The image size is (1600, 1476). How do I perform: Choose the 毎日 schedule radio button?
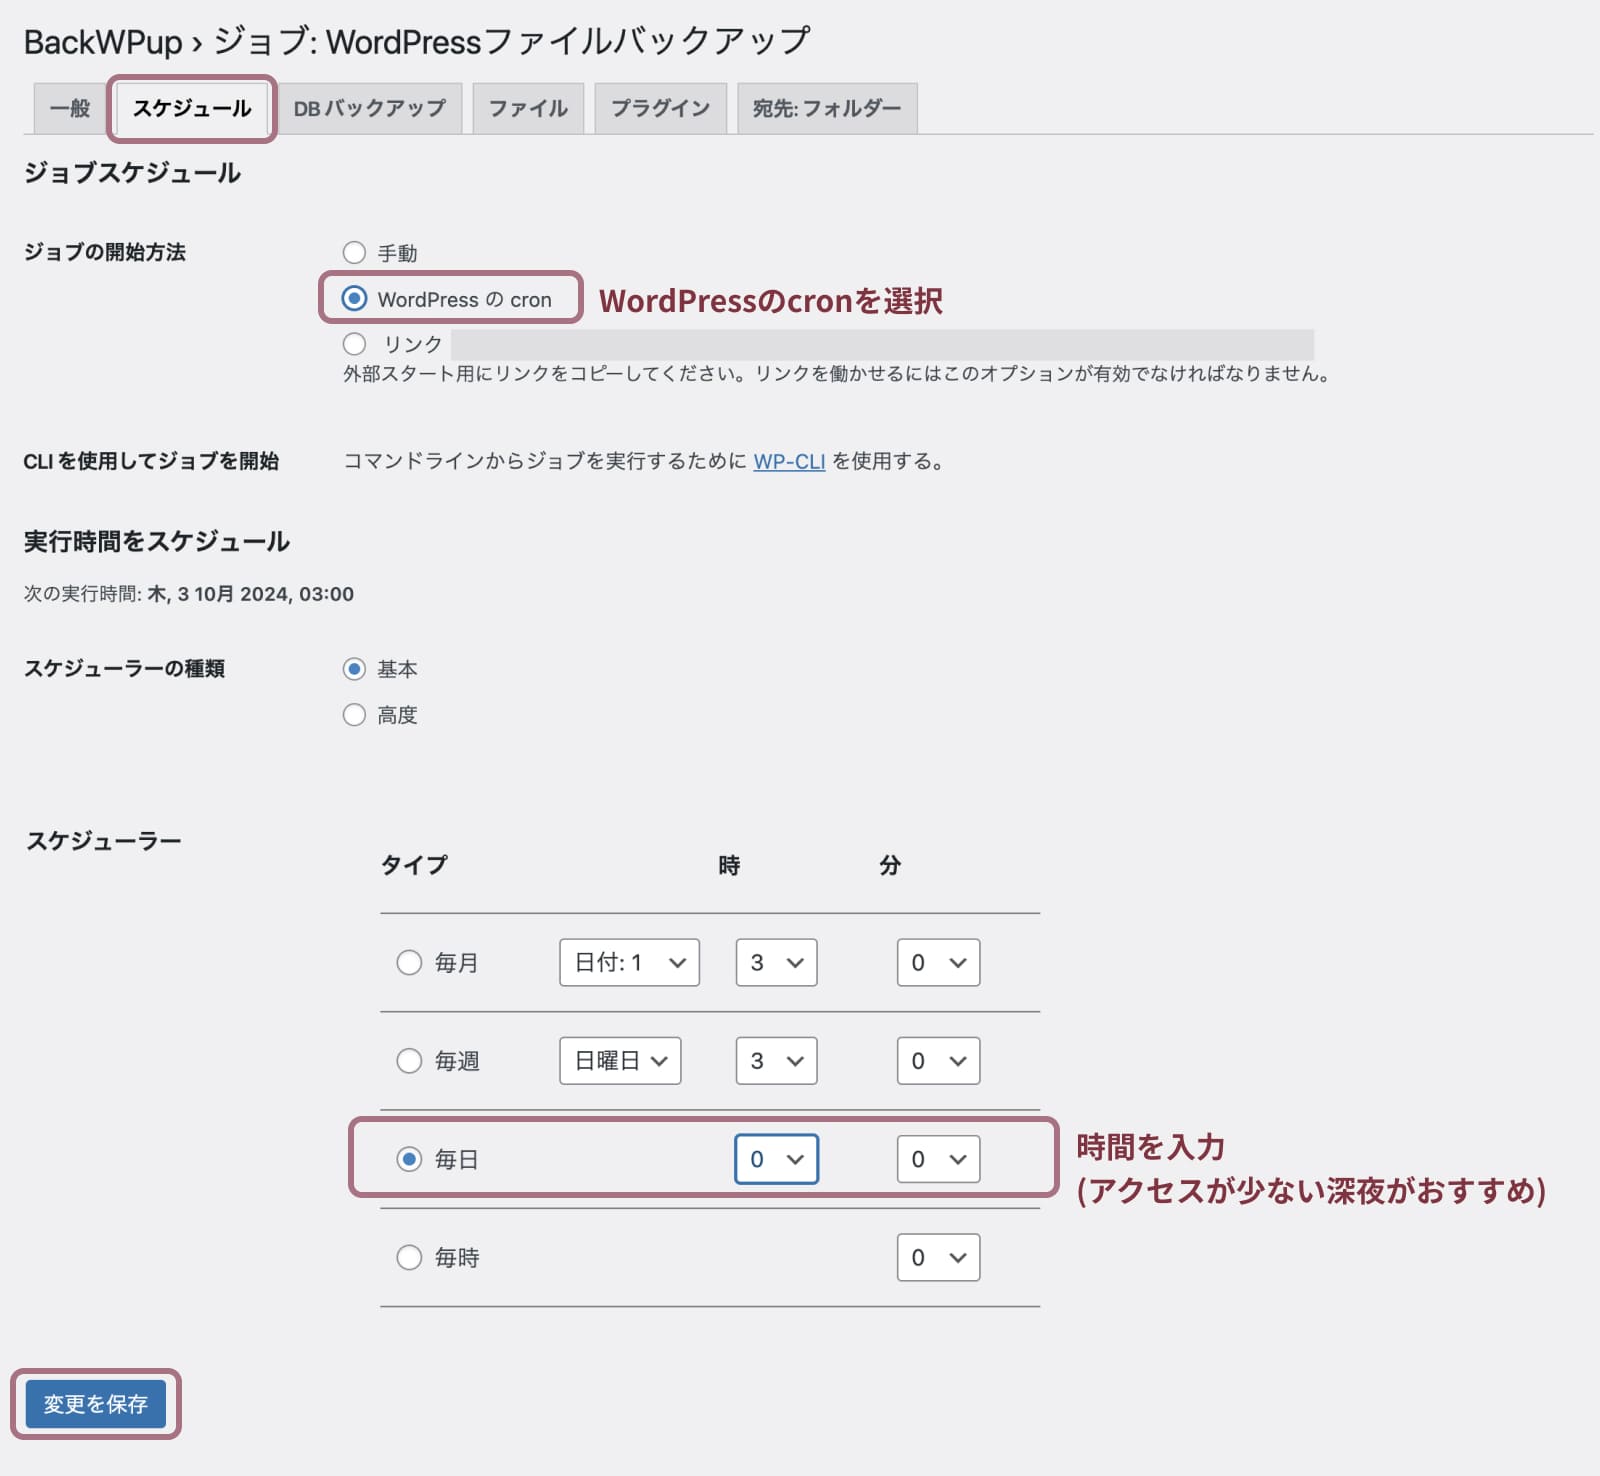(x=409, y=1159)
